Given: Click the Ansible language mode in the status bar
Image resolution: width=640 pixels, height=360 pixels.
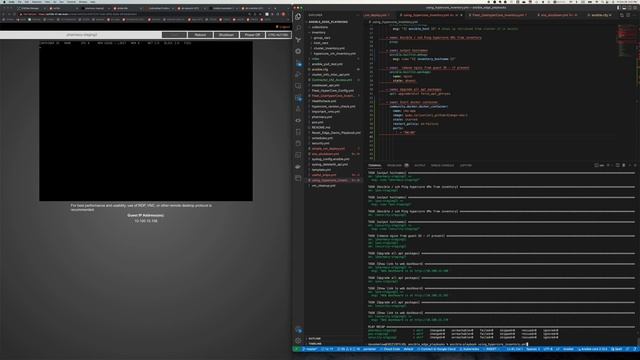Looking at the screenshot, I should 568,349.
